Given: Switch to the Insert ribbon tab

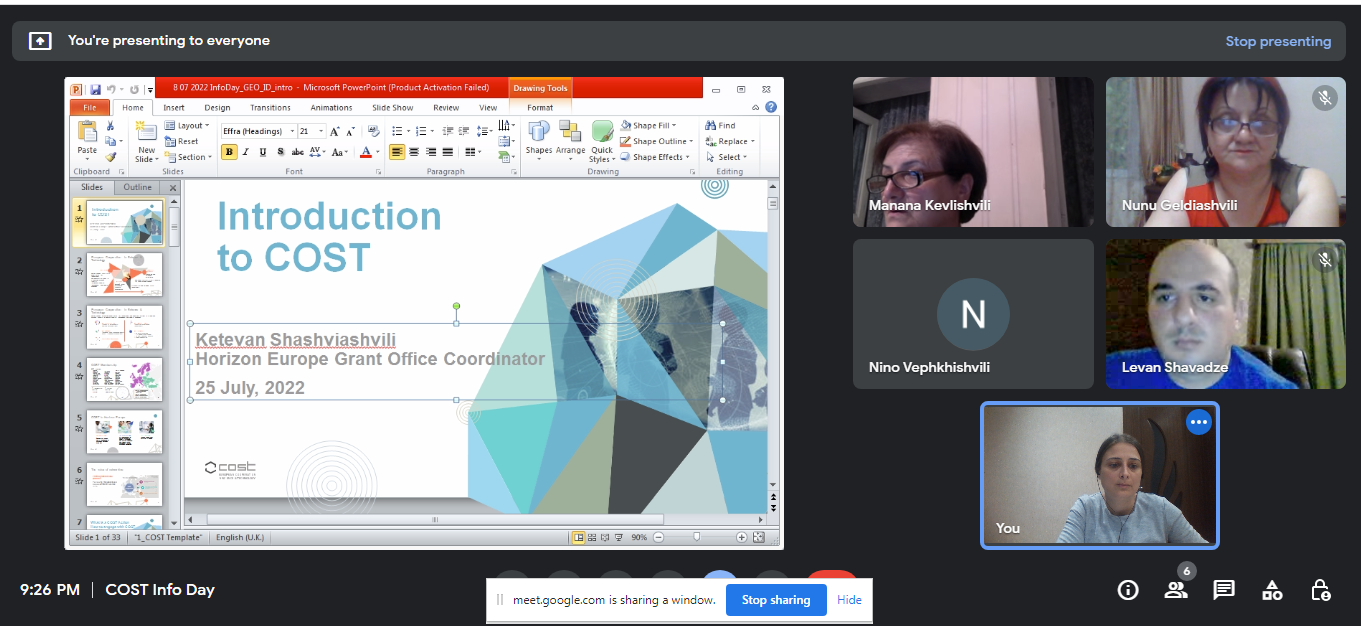Looking at the screenshot, I should [x=174, y=108].
